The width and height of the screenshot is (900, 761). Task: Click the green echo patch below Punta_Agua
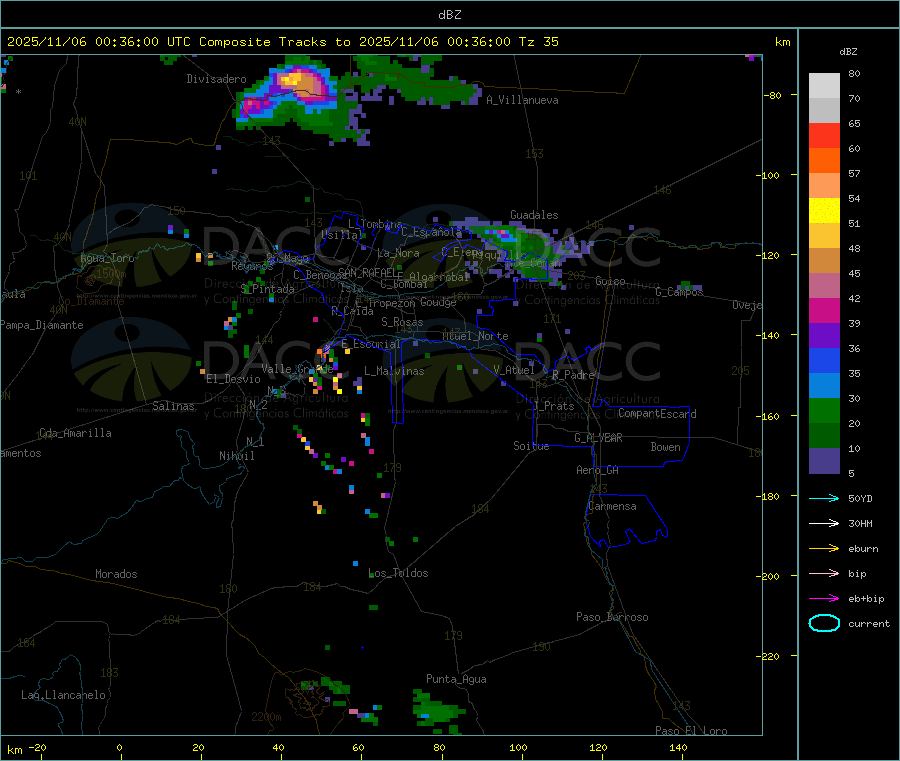click(438, 710)
